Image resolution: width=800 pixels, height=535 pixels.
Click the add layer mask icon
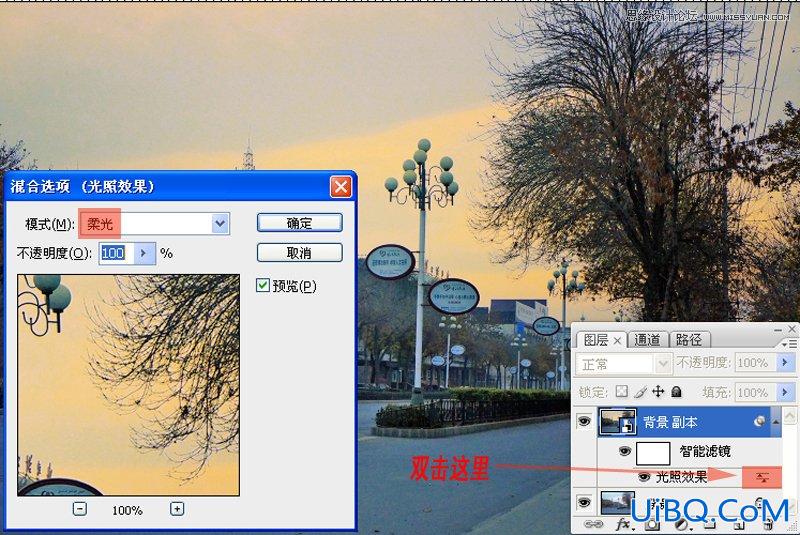click(652, 525)
